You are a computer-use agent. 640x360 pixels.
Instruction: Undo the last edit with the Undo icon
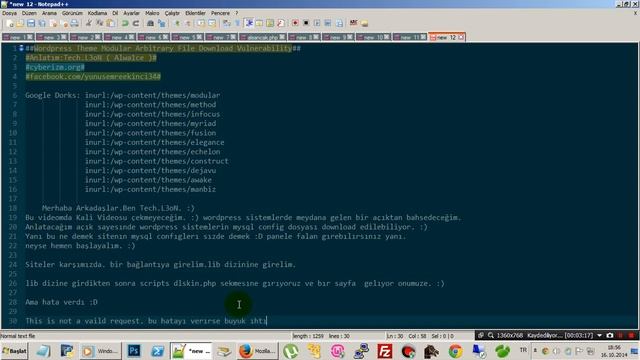click(124, 23)
